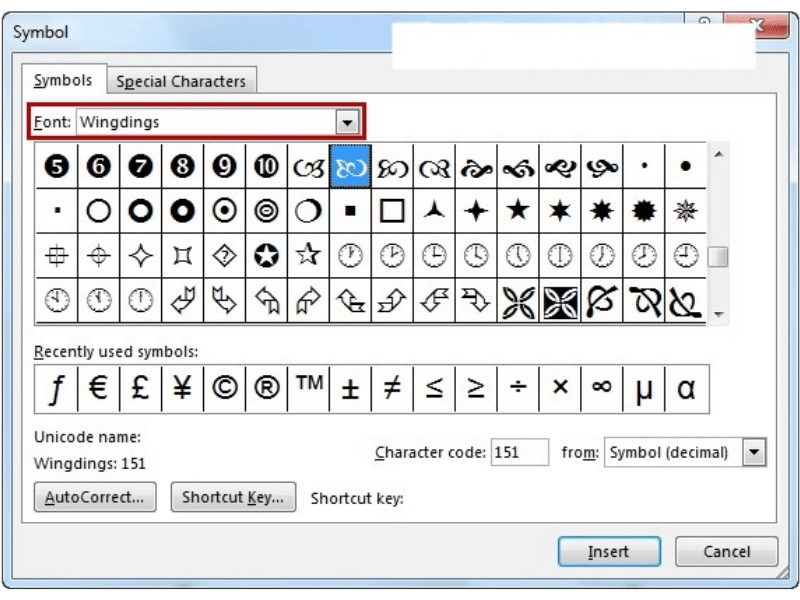The height and width of the screenshot is (600, 800).
Task: Pick the multiplication × recently used symbol
Action: (560, 389)
